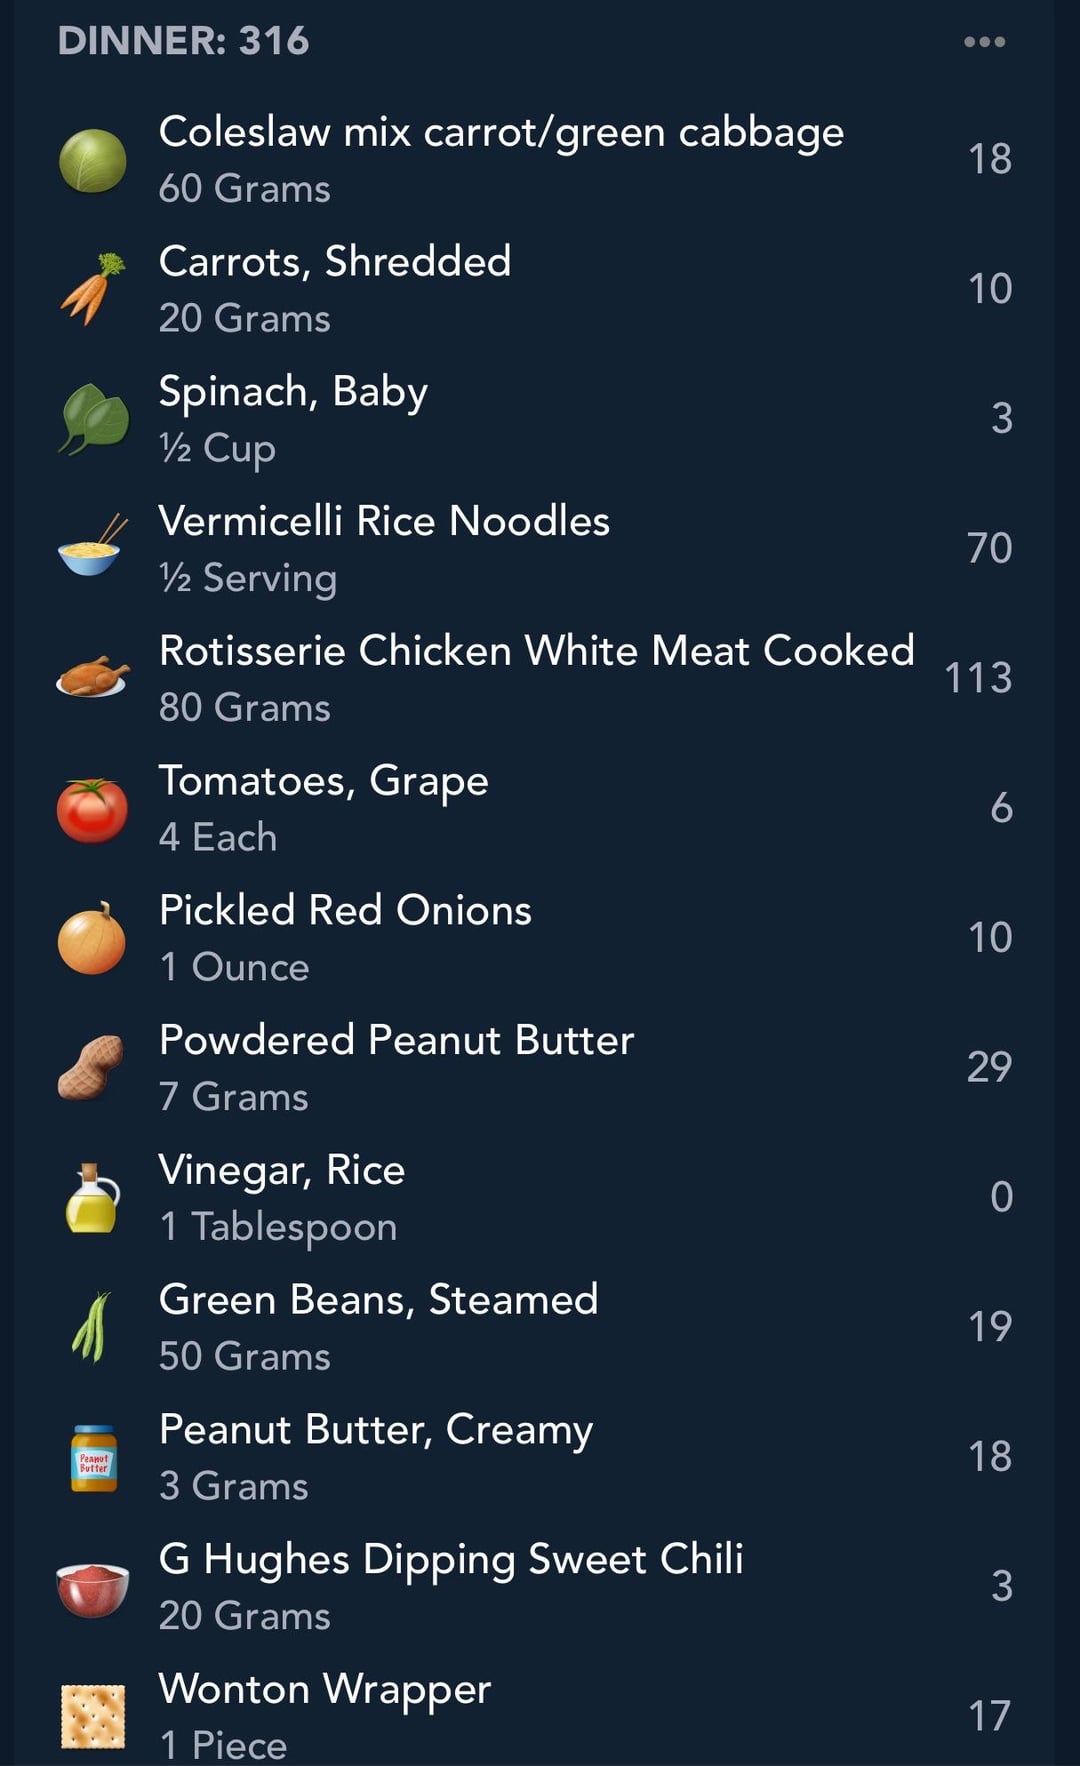Tap the 113 calorie value for chicken
Image resolution: width=1080 pixels, height=1766 pixels.
click(978, 678)
